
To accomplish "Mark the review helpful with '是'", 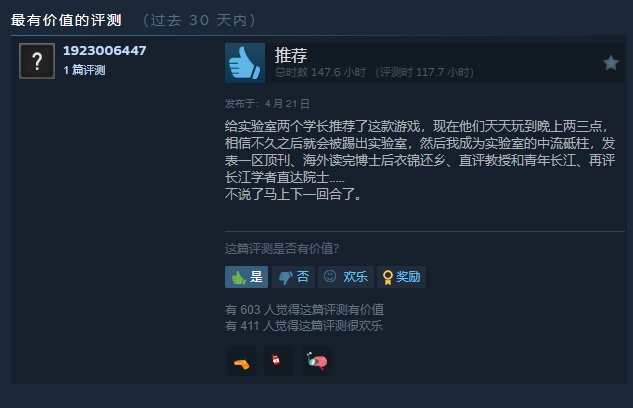I will (x=246, y=277).
